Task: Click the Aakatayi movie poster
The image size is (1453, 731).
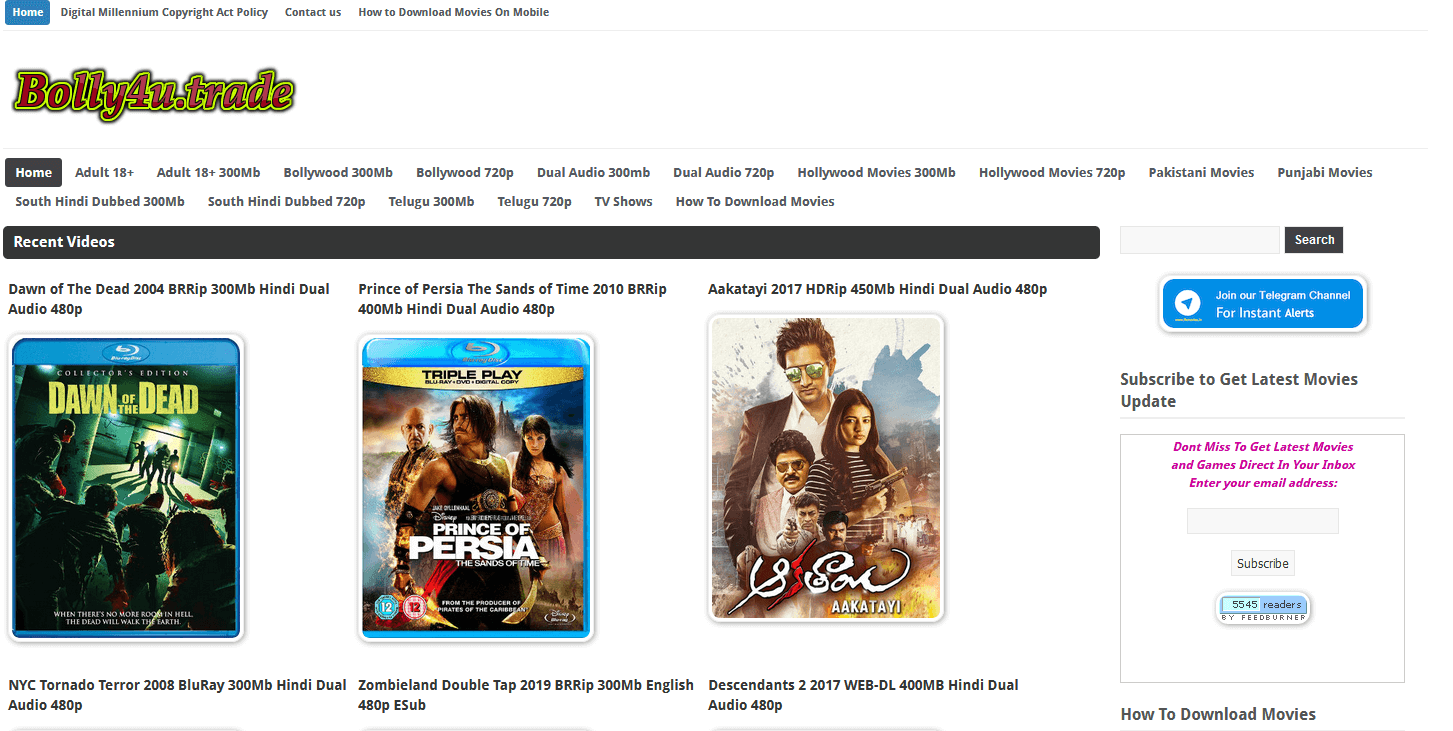Action: tap(826, 468)
